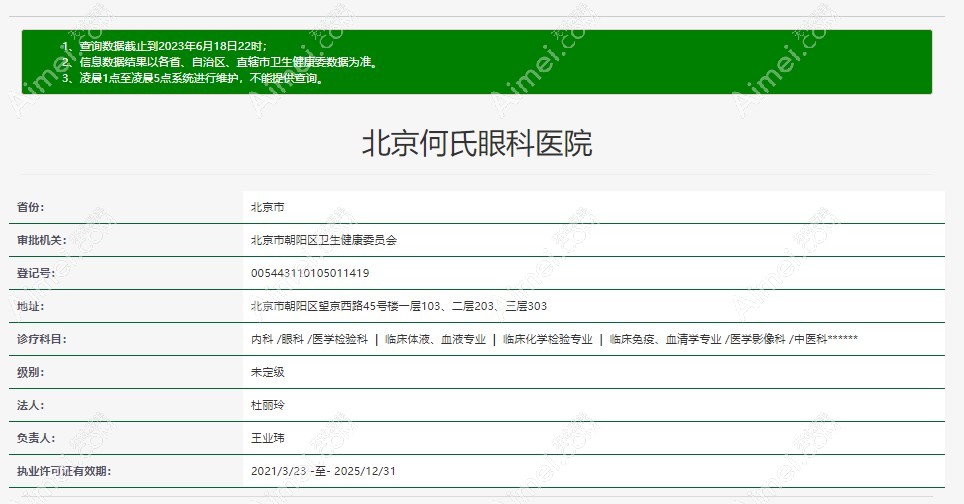Click the 负责人 row label

point(36,438)
